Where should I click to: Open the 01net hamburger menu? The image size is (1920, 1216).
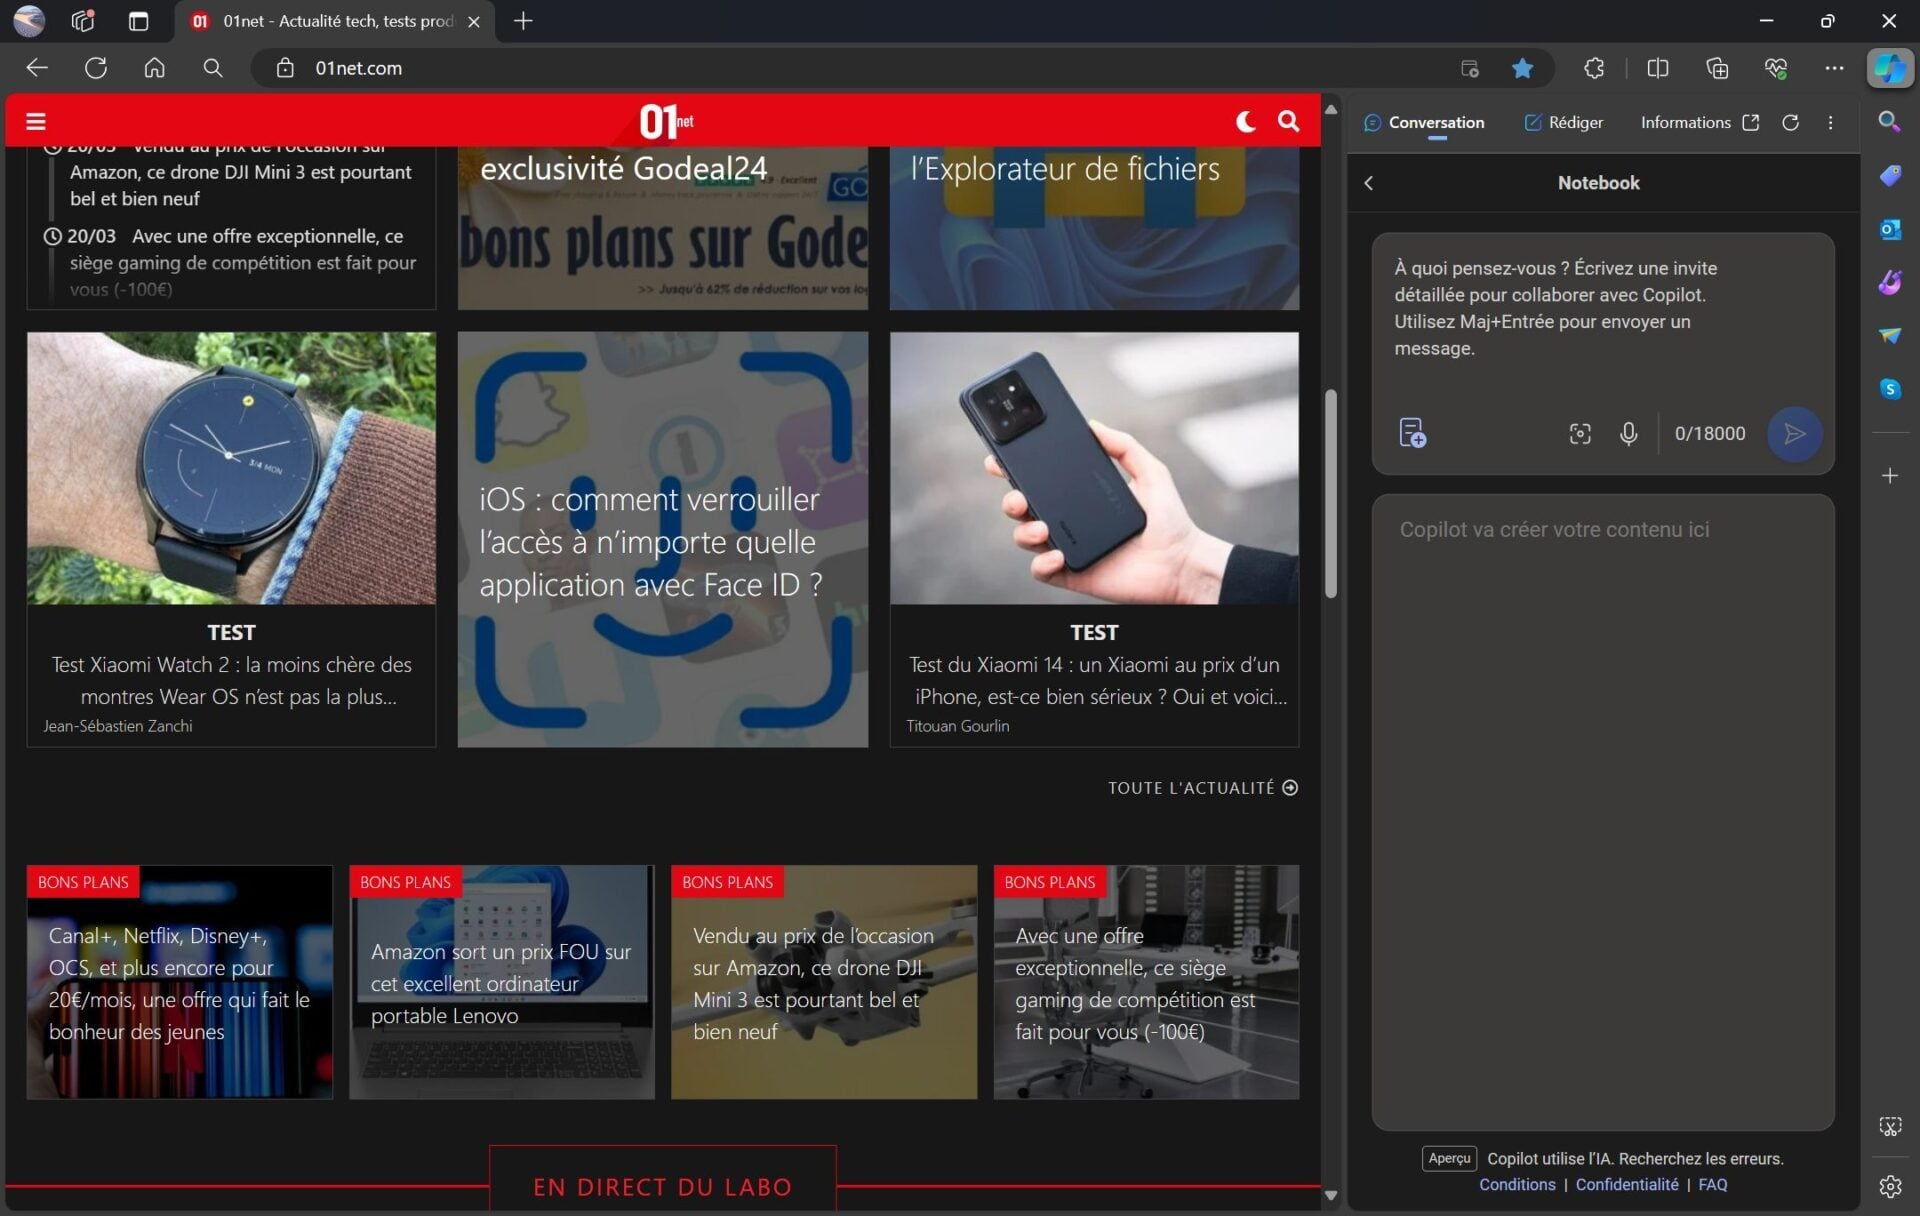coord(36,122)
